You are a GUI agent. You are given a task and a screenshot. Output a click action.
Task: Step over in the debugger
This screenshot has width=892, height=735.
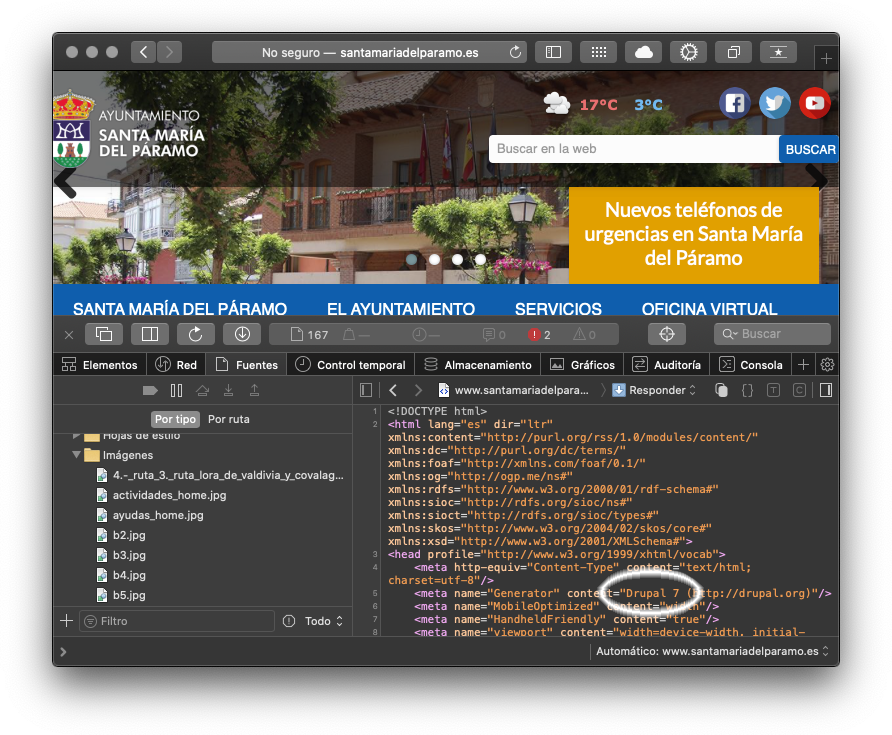tap(203, 390)
